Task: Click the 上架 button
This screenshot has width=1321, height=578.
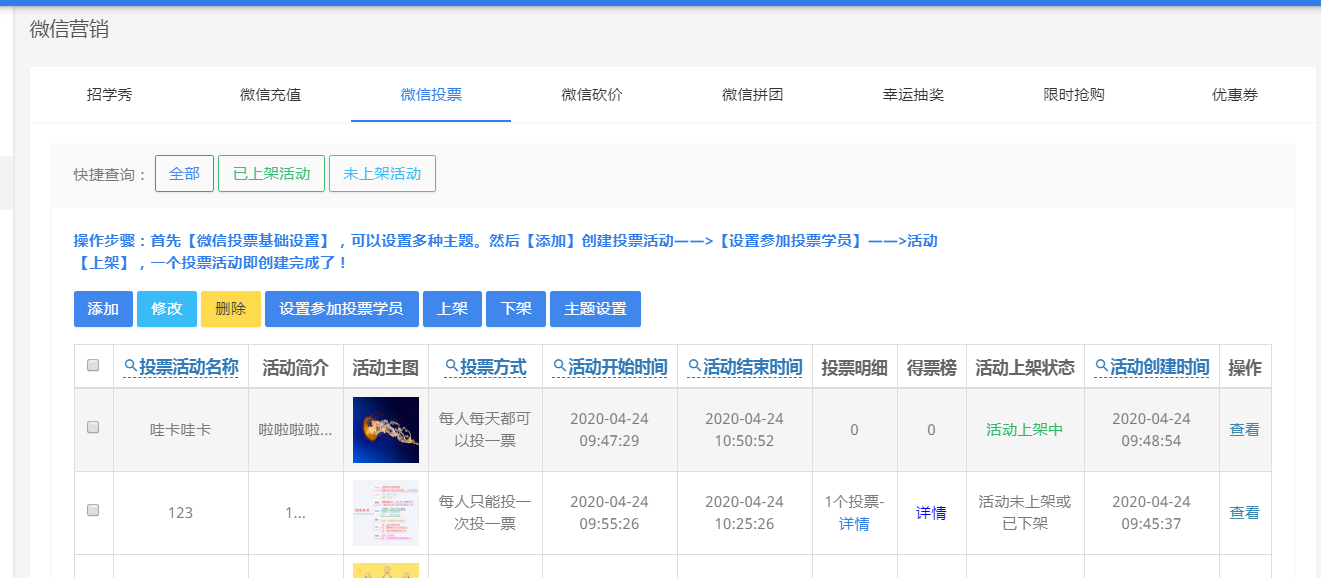Action: [453, 309]
